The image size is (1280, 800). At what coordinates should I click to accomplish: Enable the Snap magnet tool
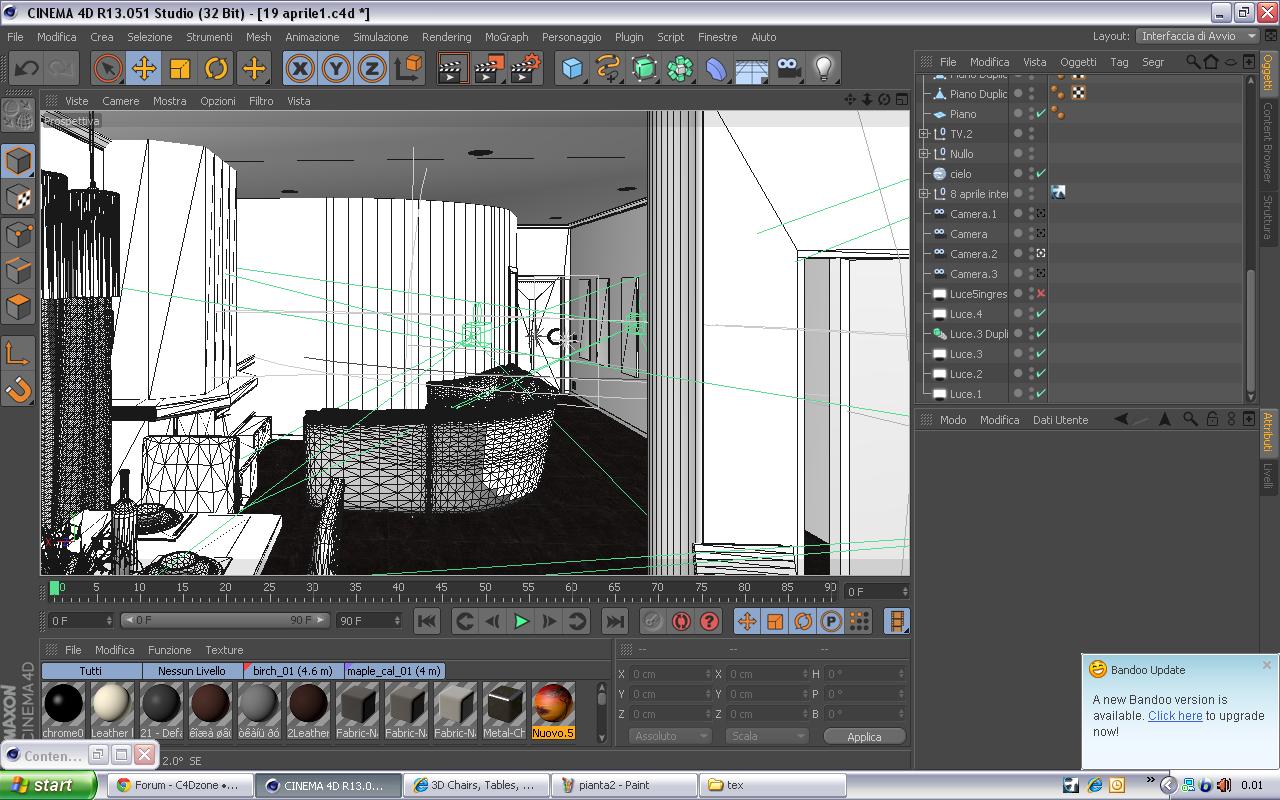18,389
